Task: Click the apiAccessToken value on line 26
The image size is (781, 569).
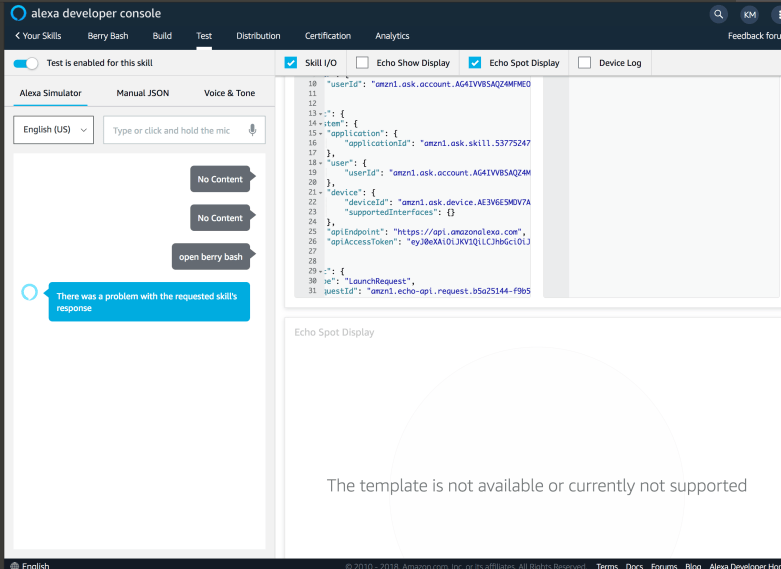Action: [x=468, y=242]
